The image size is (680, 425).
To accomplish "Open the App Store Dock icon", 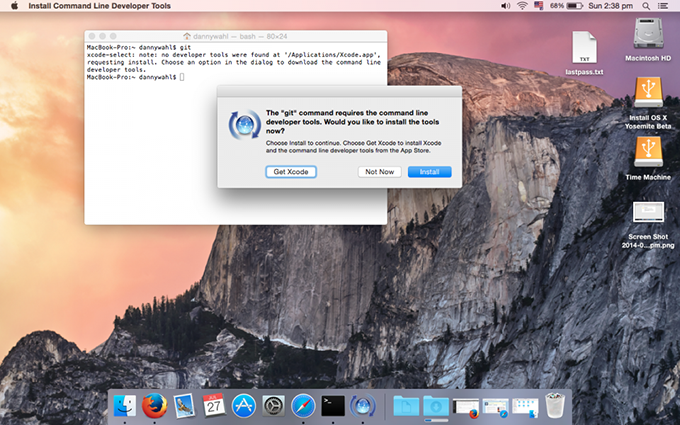I will (244, 406).
